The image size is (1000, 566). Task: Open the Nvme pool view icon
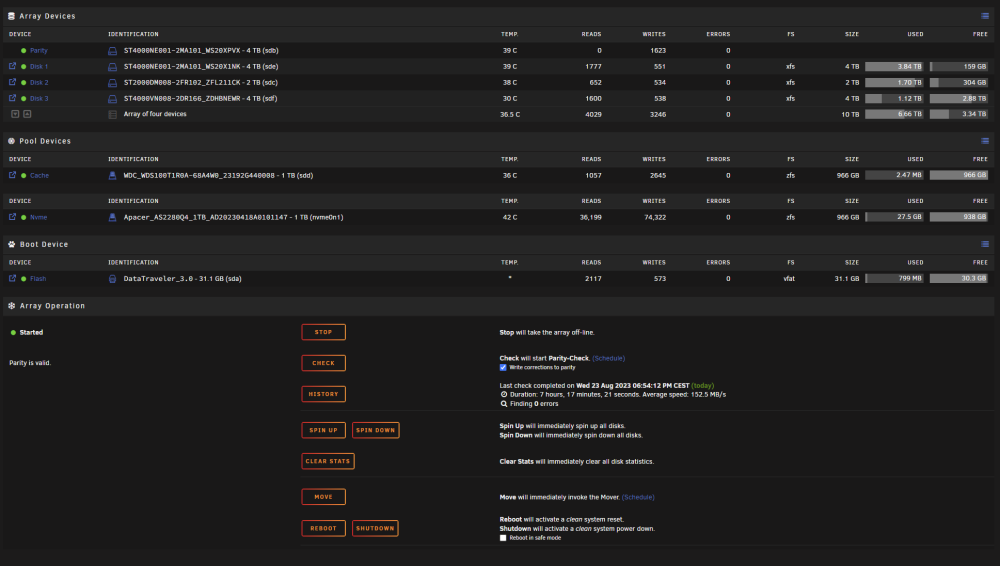pos(12,217)
